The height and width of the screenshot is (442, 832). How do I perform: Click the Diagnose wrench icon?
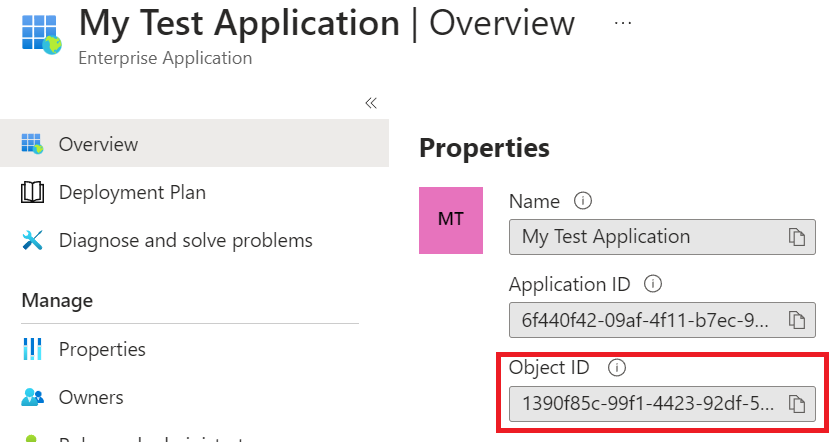click(x=33, y=240)
